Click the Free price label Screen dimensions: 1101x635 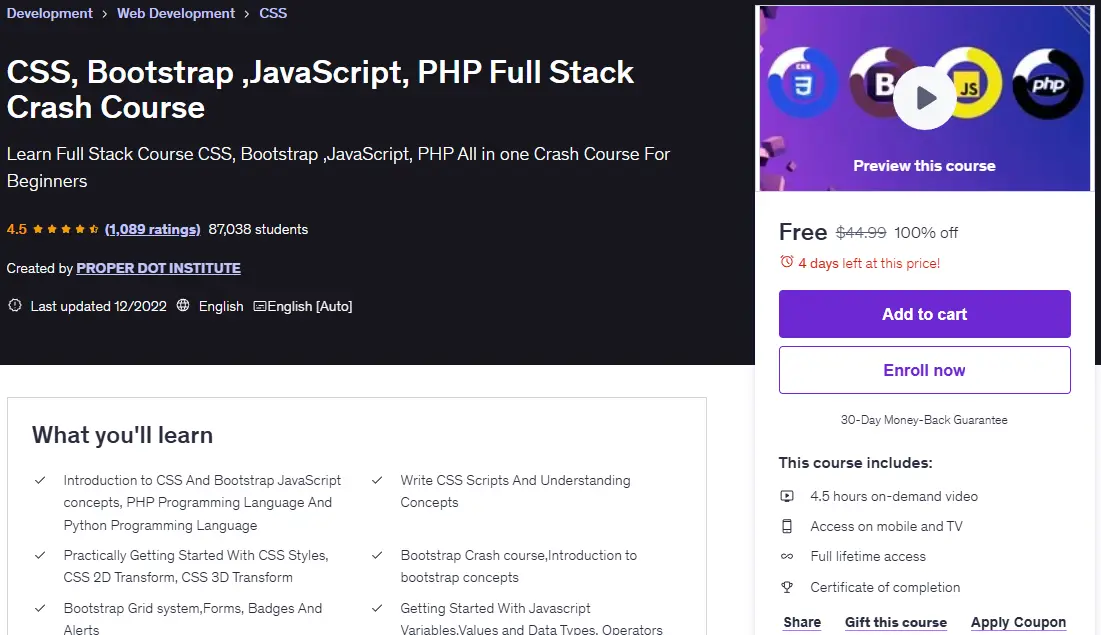(803, 232)
